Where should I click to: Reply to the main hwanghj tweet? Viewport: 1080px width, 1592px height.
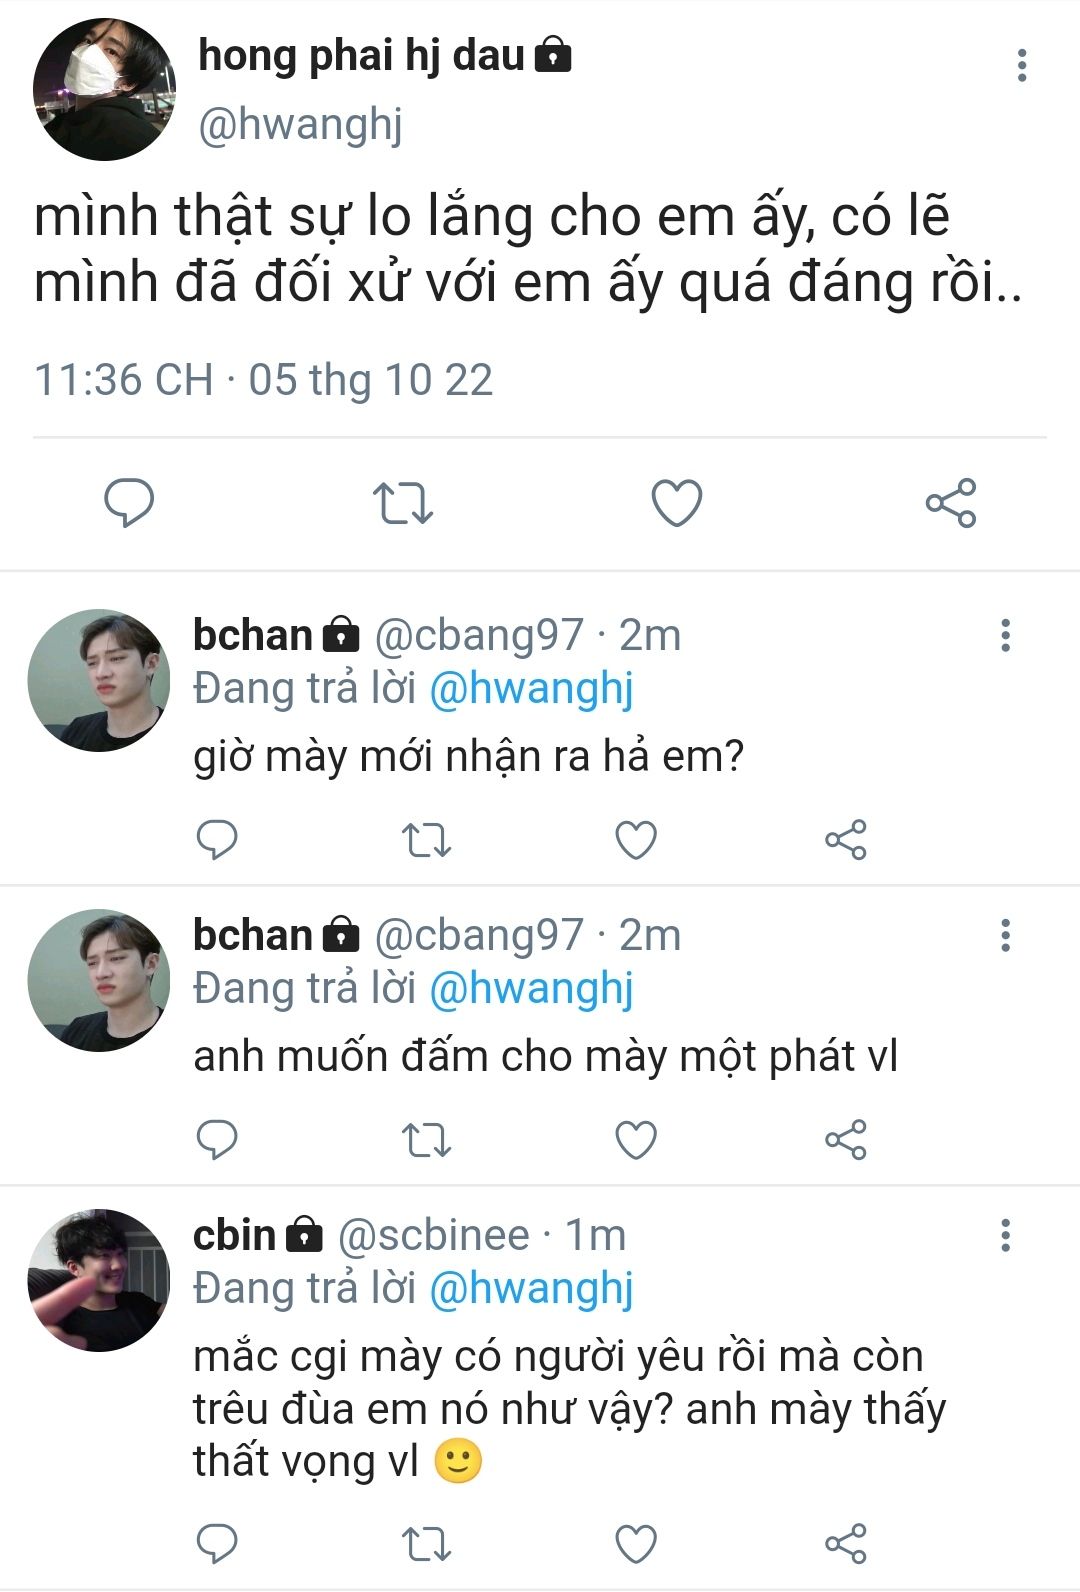click(129, 502)
